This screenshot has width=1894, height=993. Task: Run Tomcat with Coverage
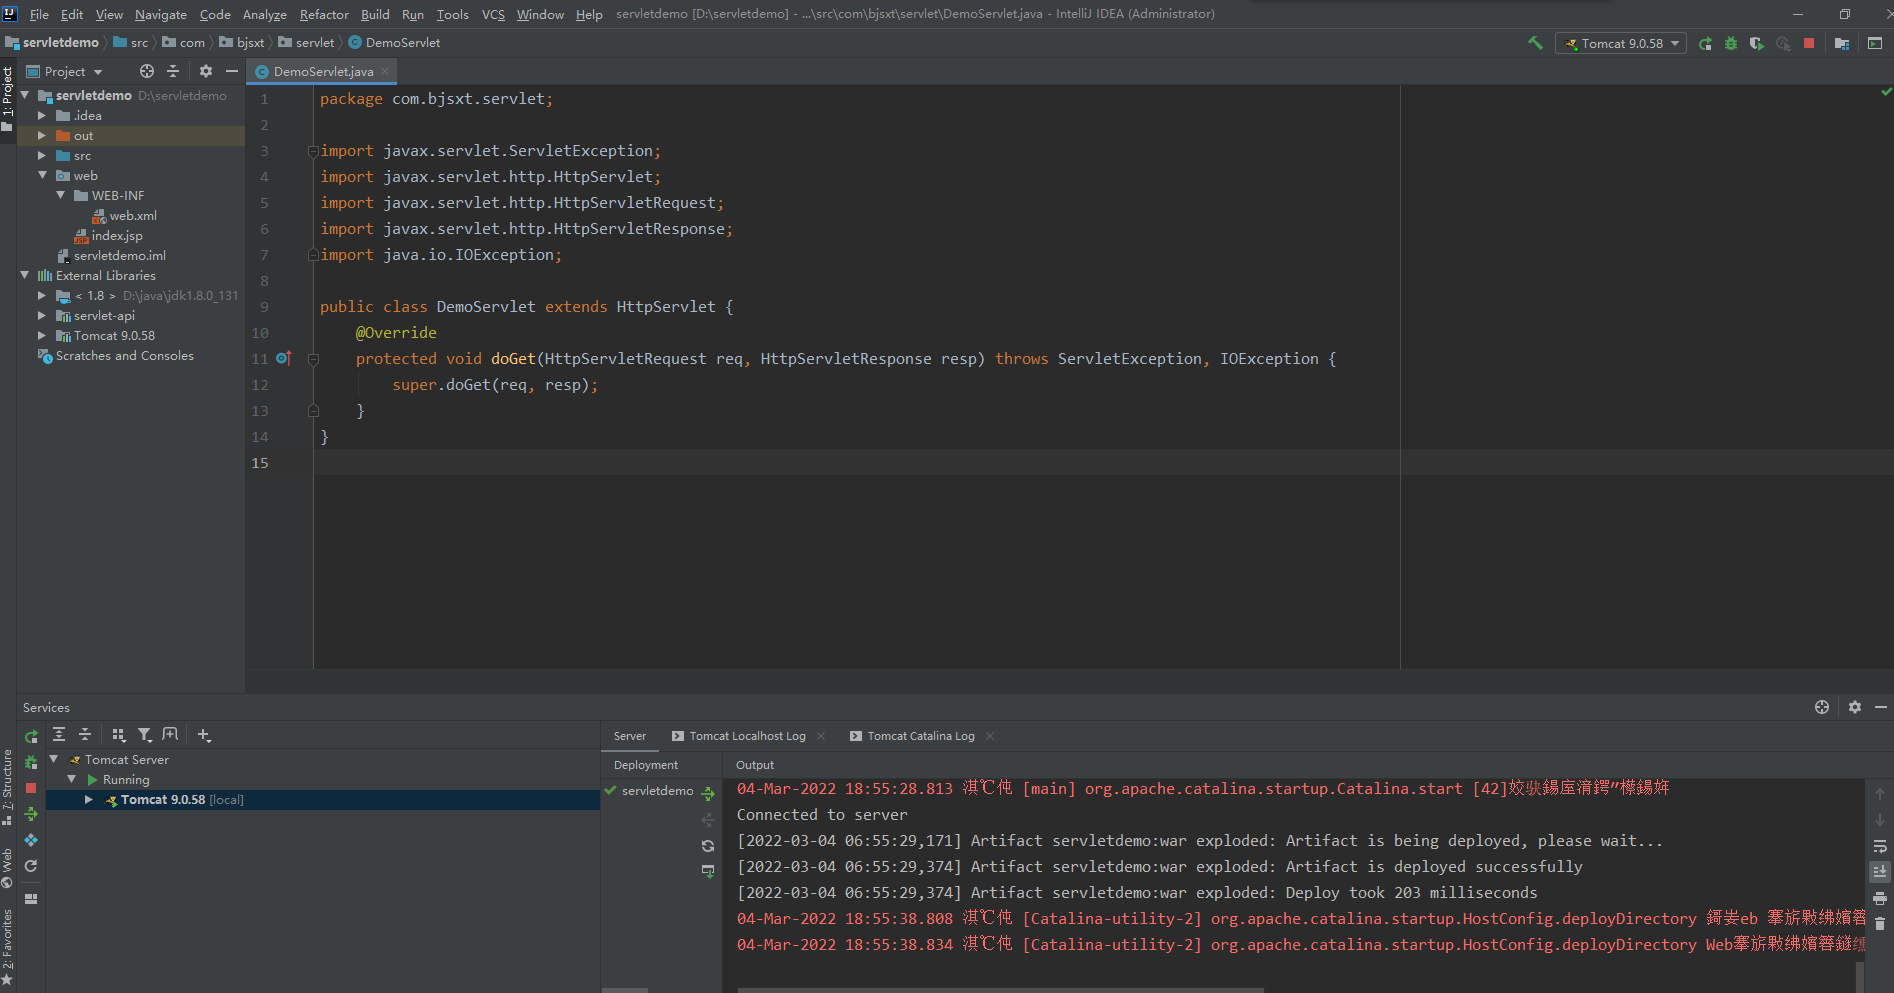(1757, 43)
